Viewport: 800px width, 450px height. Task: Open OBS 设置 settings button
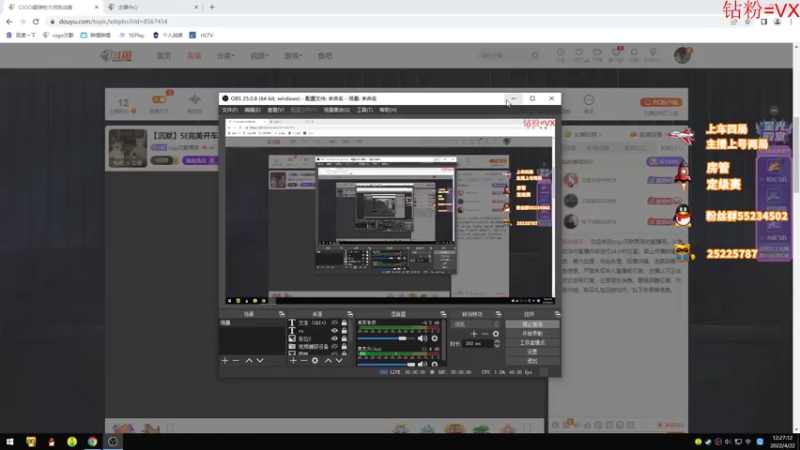tap(532, 352)
